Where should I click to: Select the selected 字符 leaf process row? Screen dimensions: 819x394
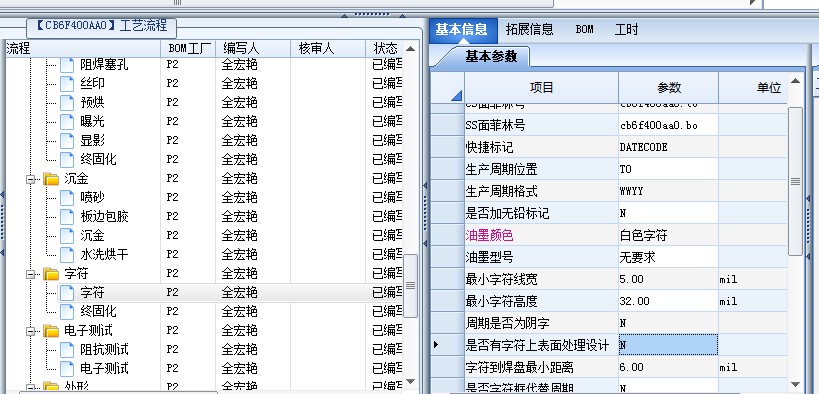click(x=230, y=293)
